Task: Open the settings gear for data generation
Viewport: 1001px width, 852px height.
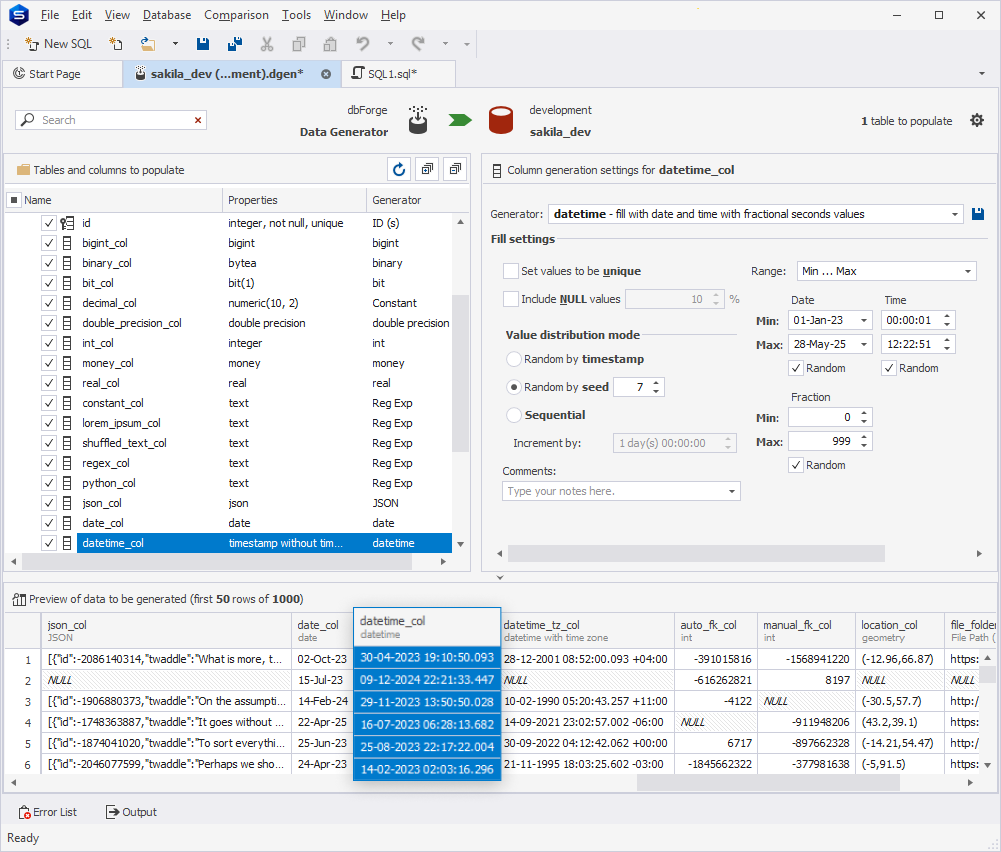Action: click(977, 121)
